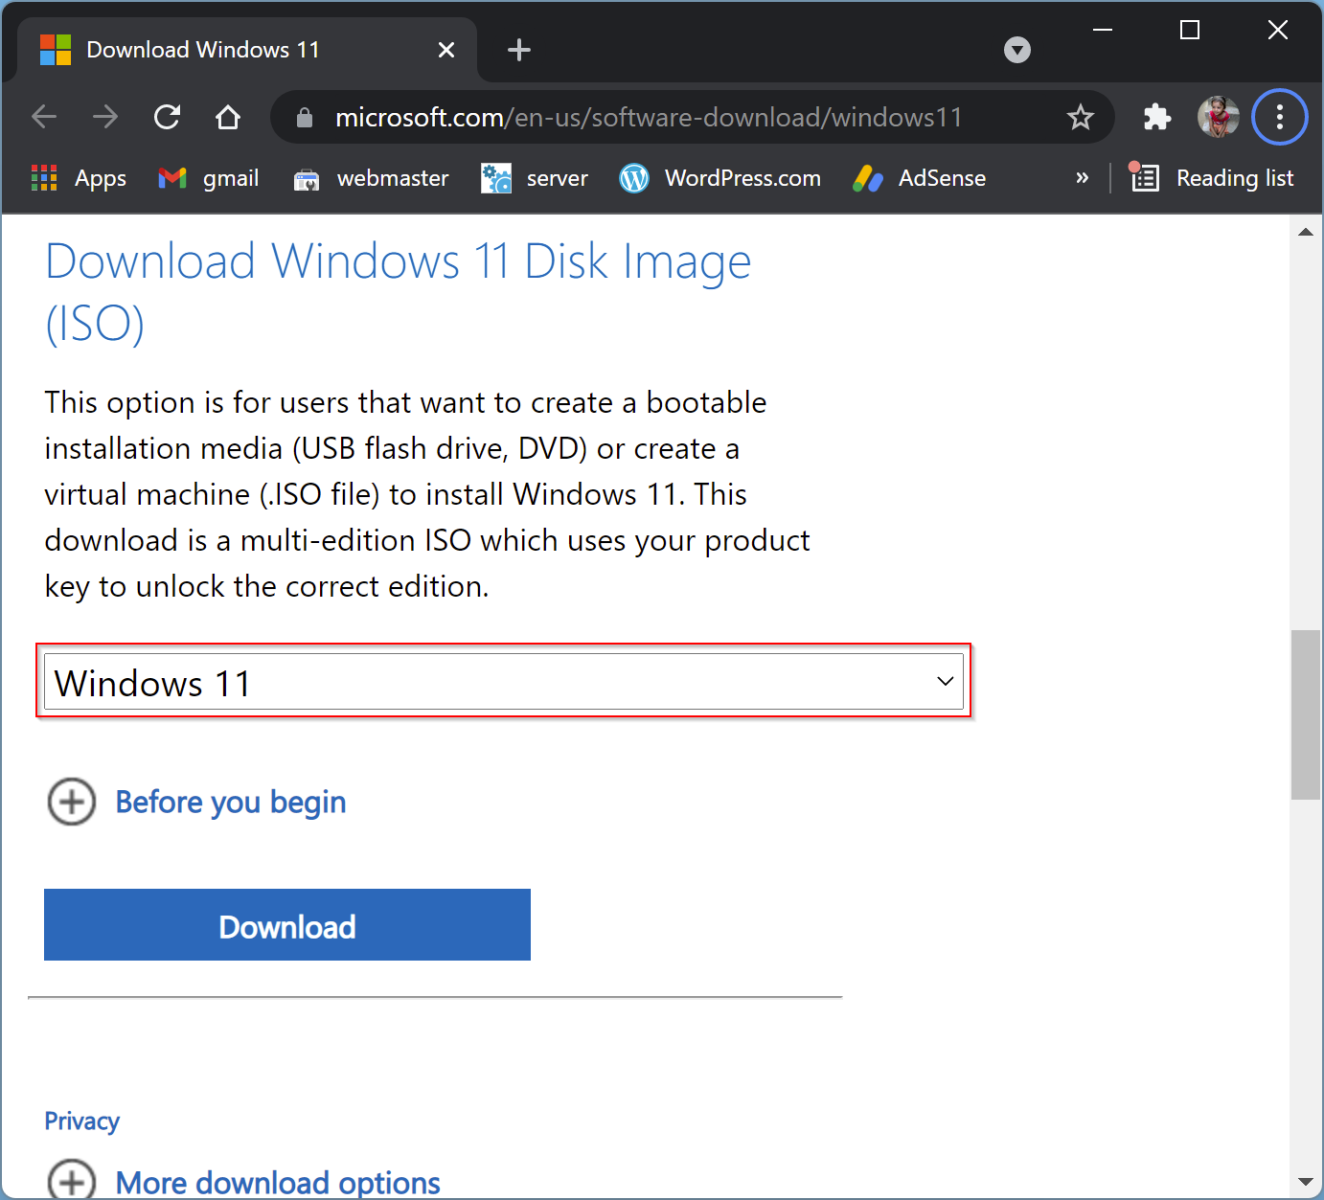
Task: Reload the current page
Action: coord(166,117)
